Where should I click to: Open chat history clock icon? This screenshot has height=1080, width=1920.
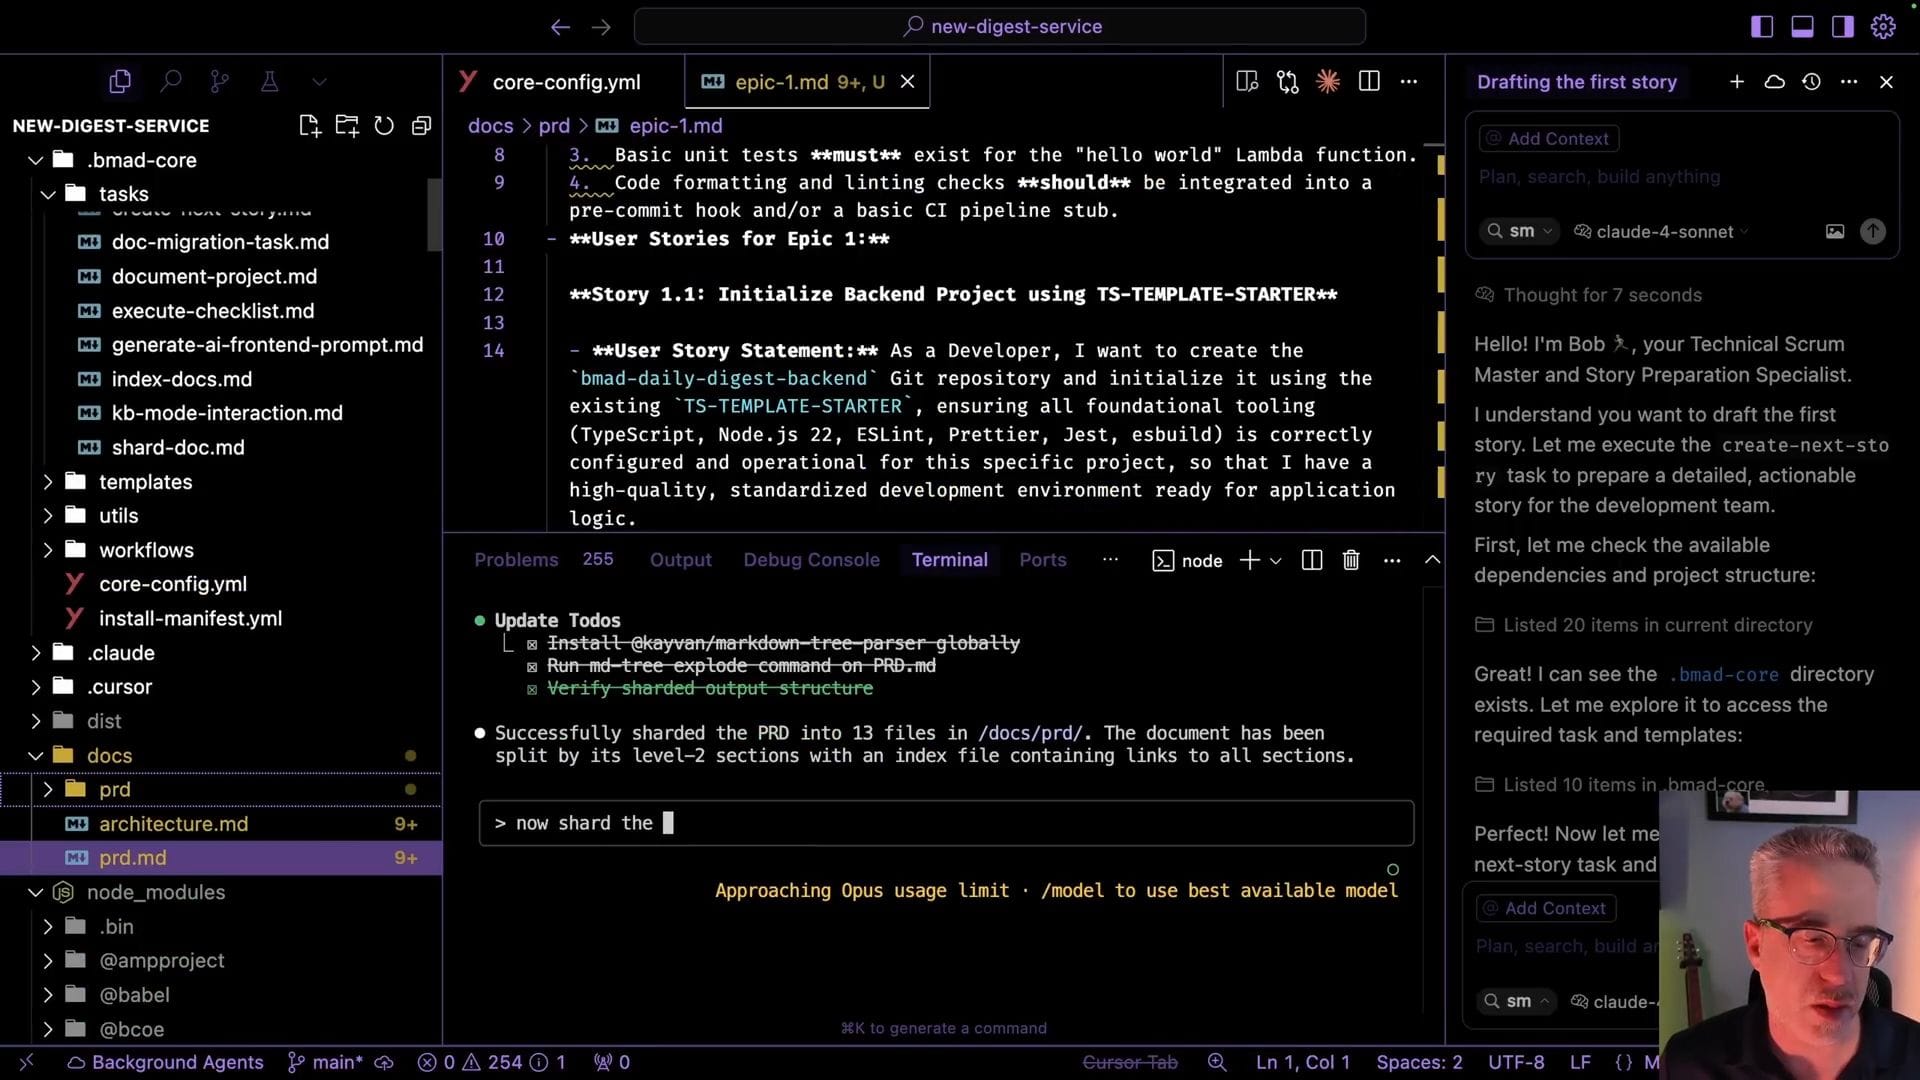coord(1811,82)
